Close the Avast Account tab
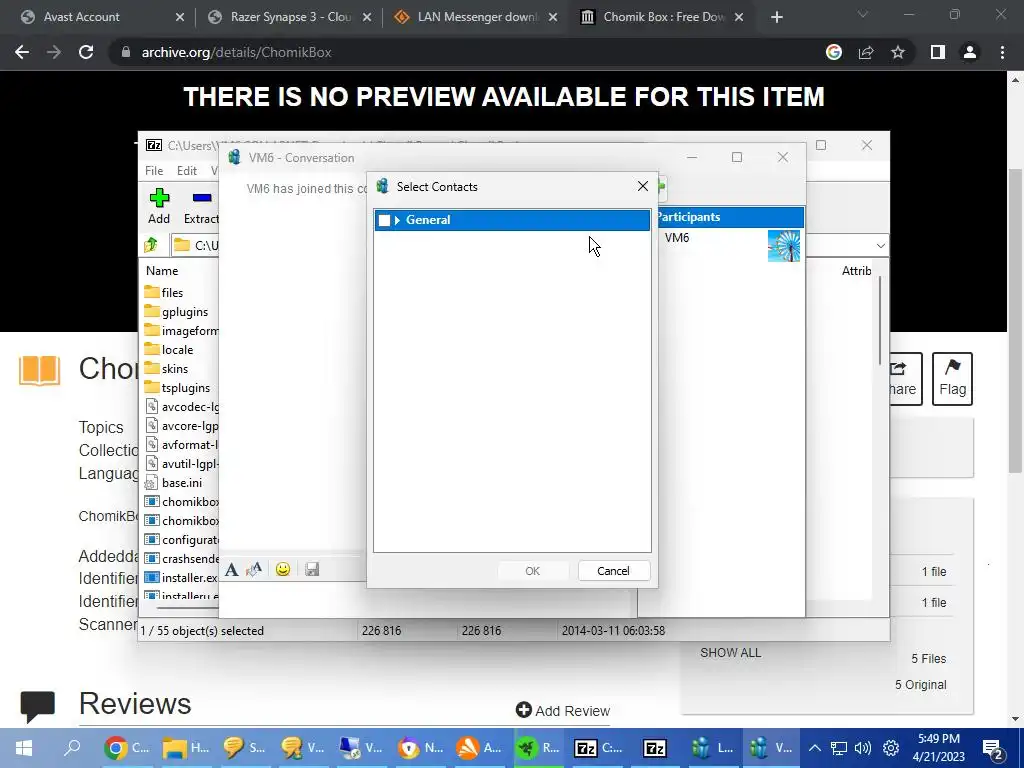 180,18
